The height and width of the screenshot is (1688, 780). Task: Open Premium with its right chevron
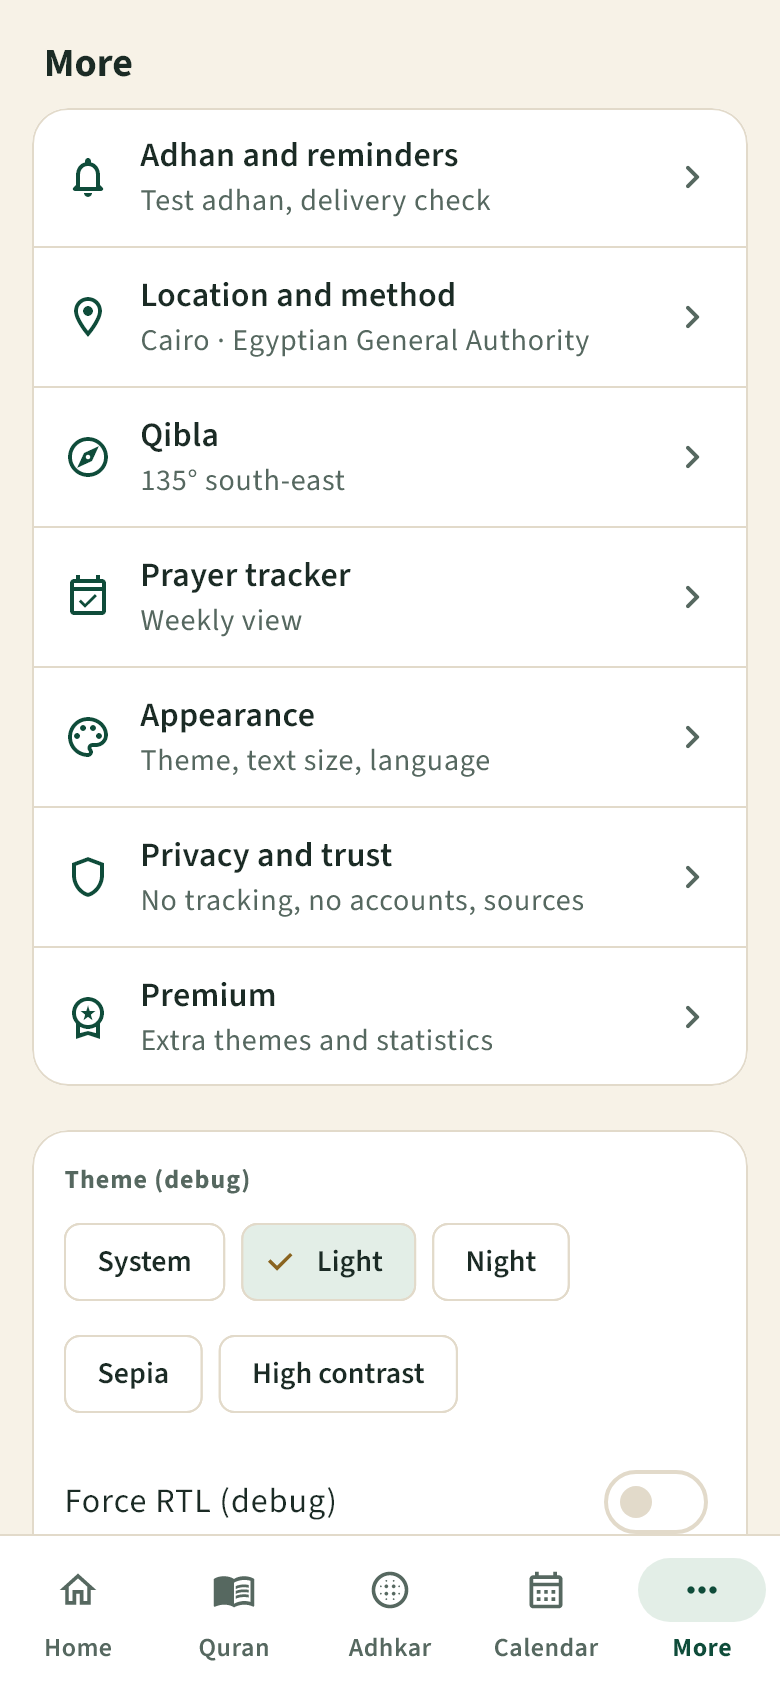pyautogui.click(x=692, y=1017)
